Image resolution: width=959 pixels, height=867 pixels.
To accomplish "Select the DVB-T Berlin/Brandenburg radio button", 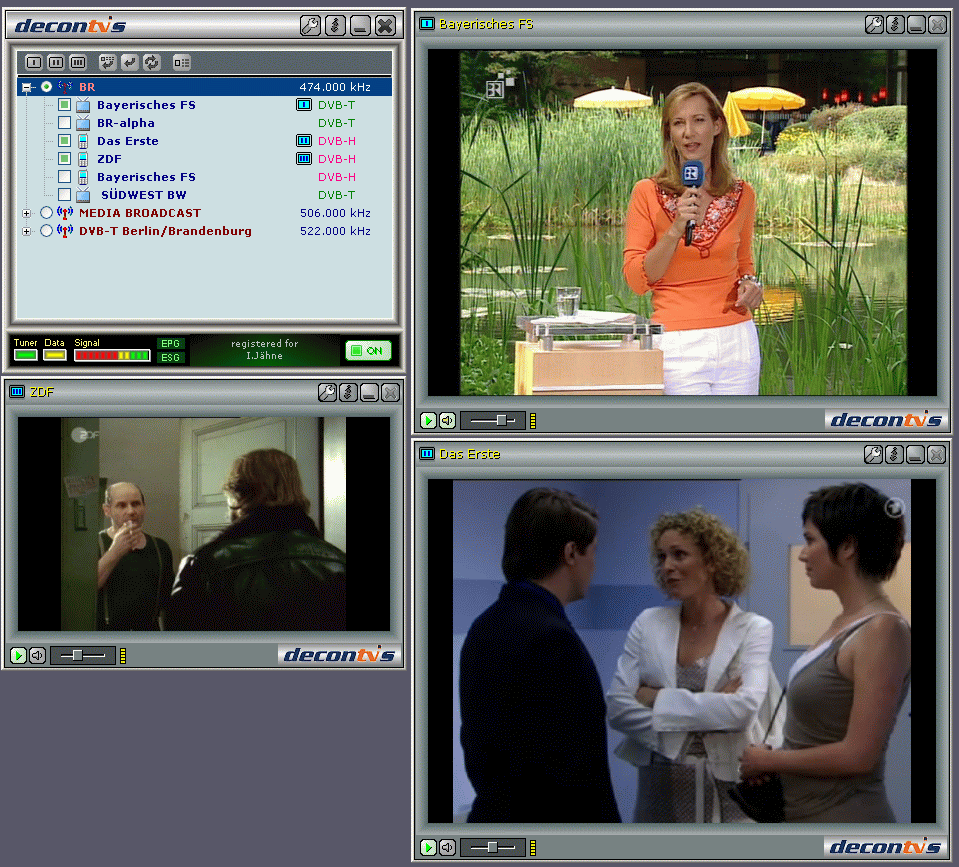I will coord(46,231).
